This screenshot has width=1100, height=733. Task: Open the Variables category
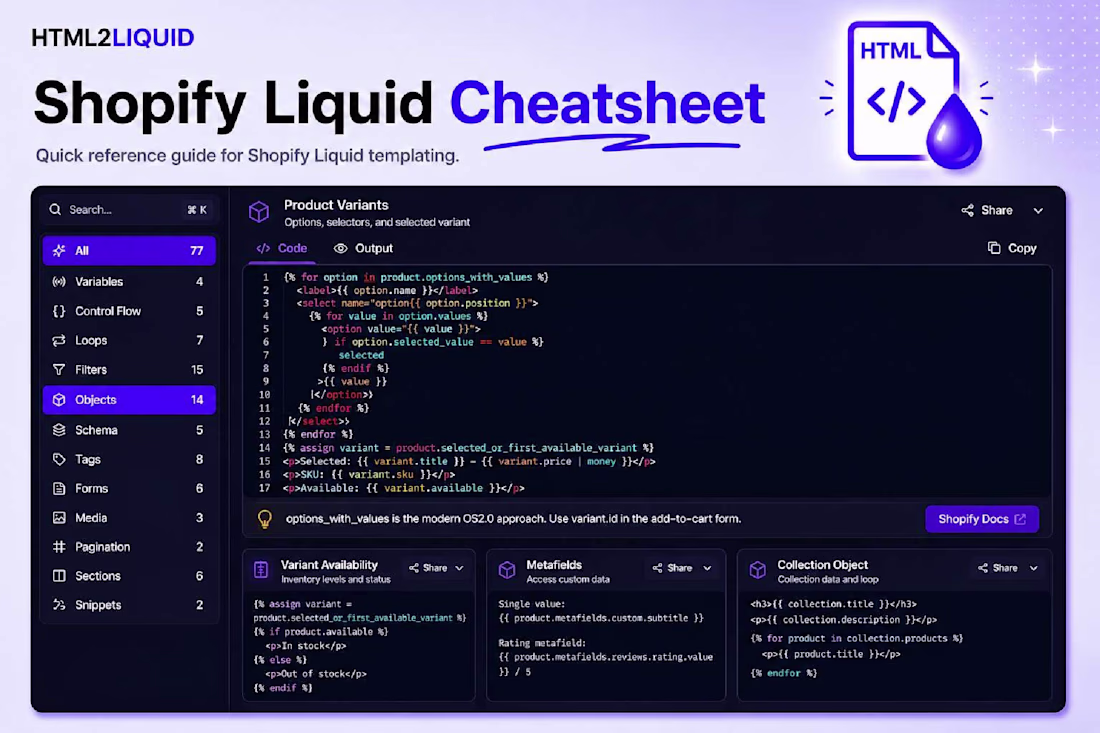[128, 281]
